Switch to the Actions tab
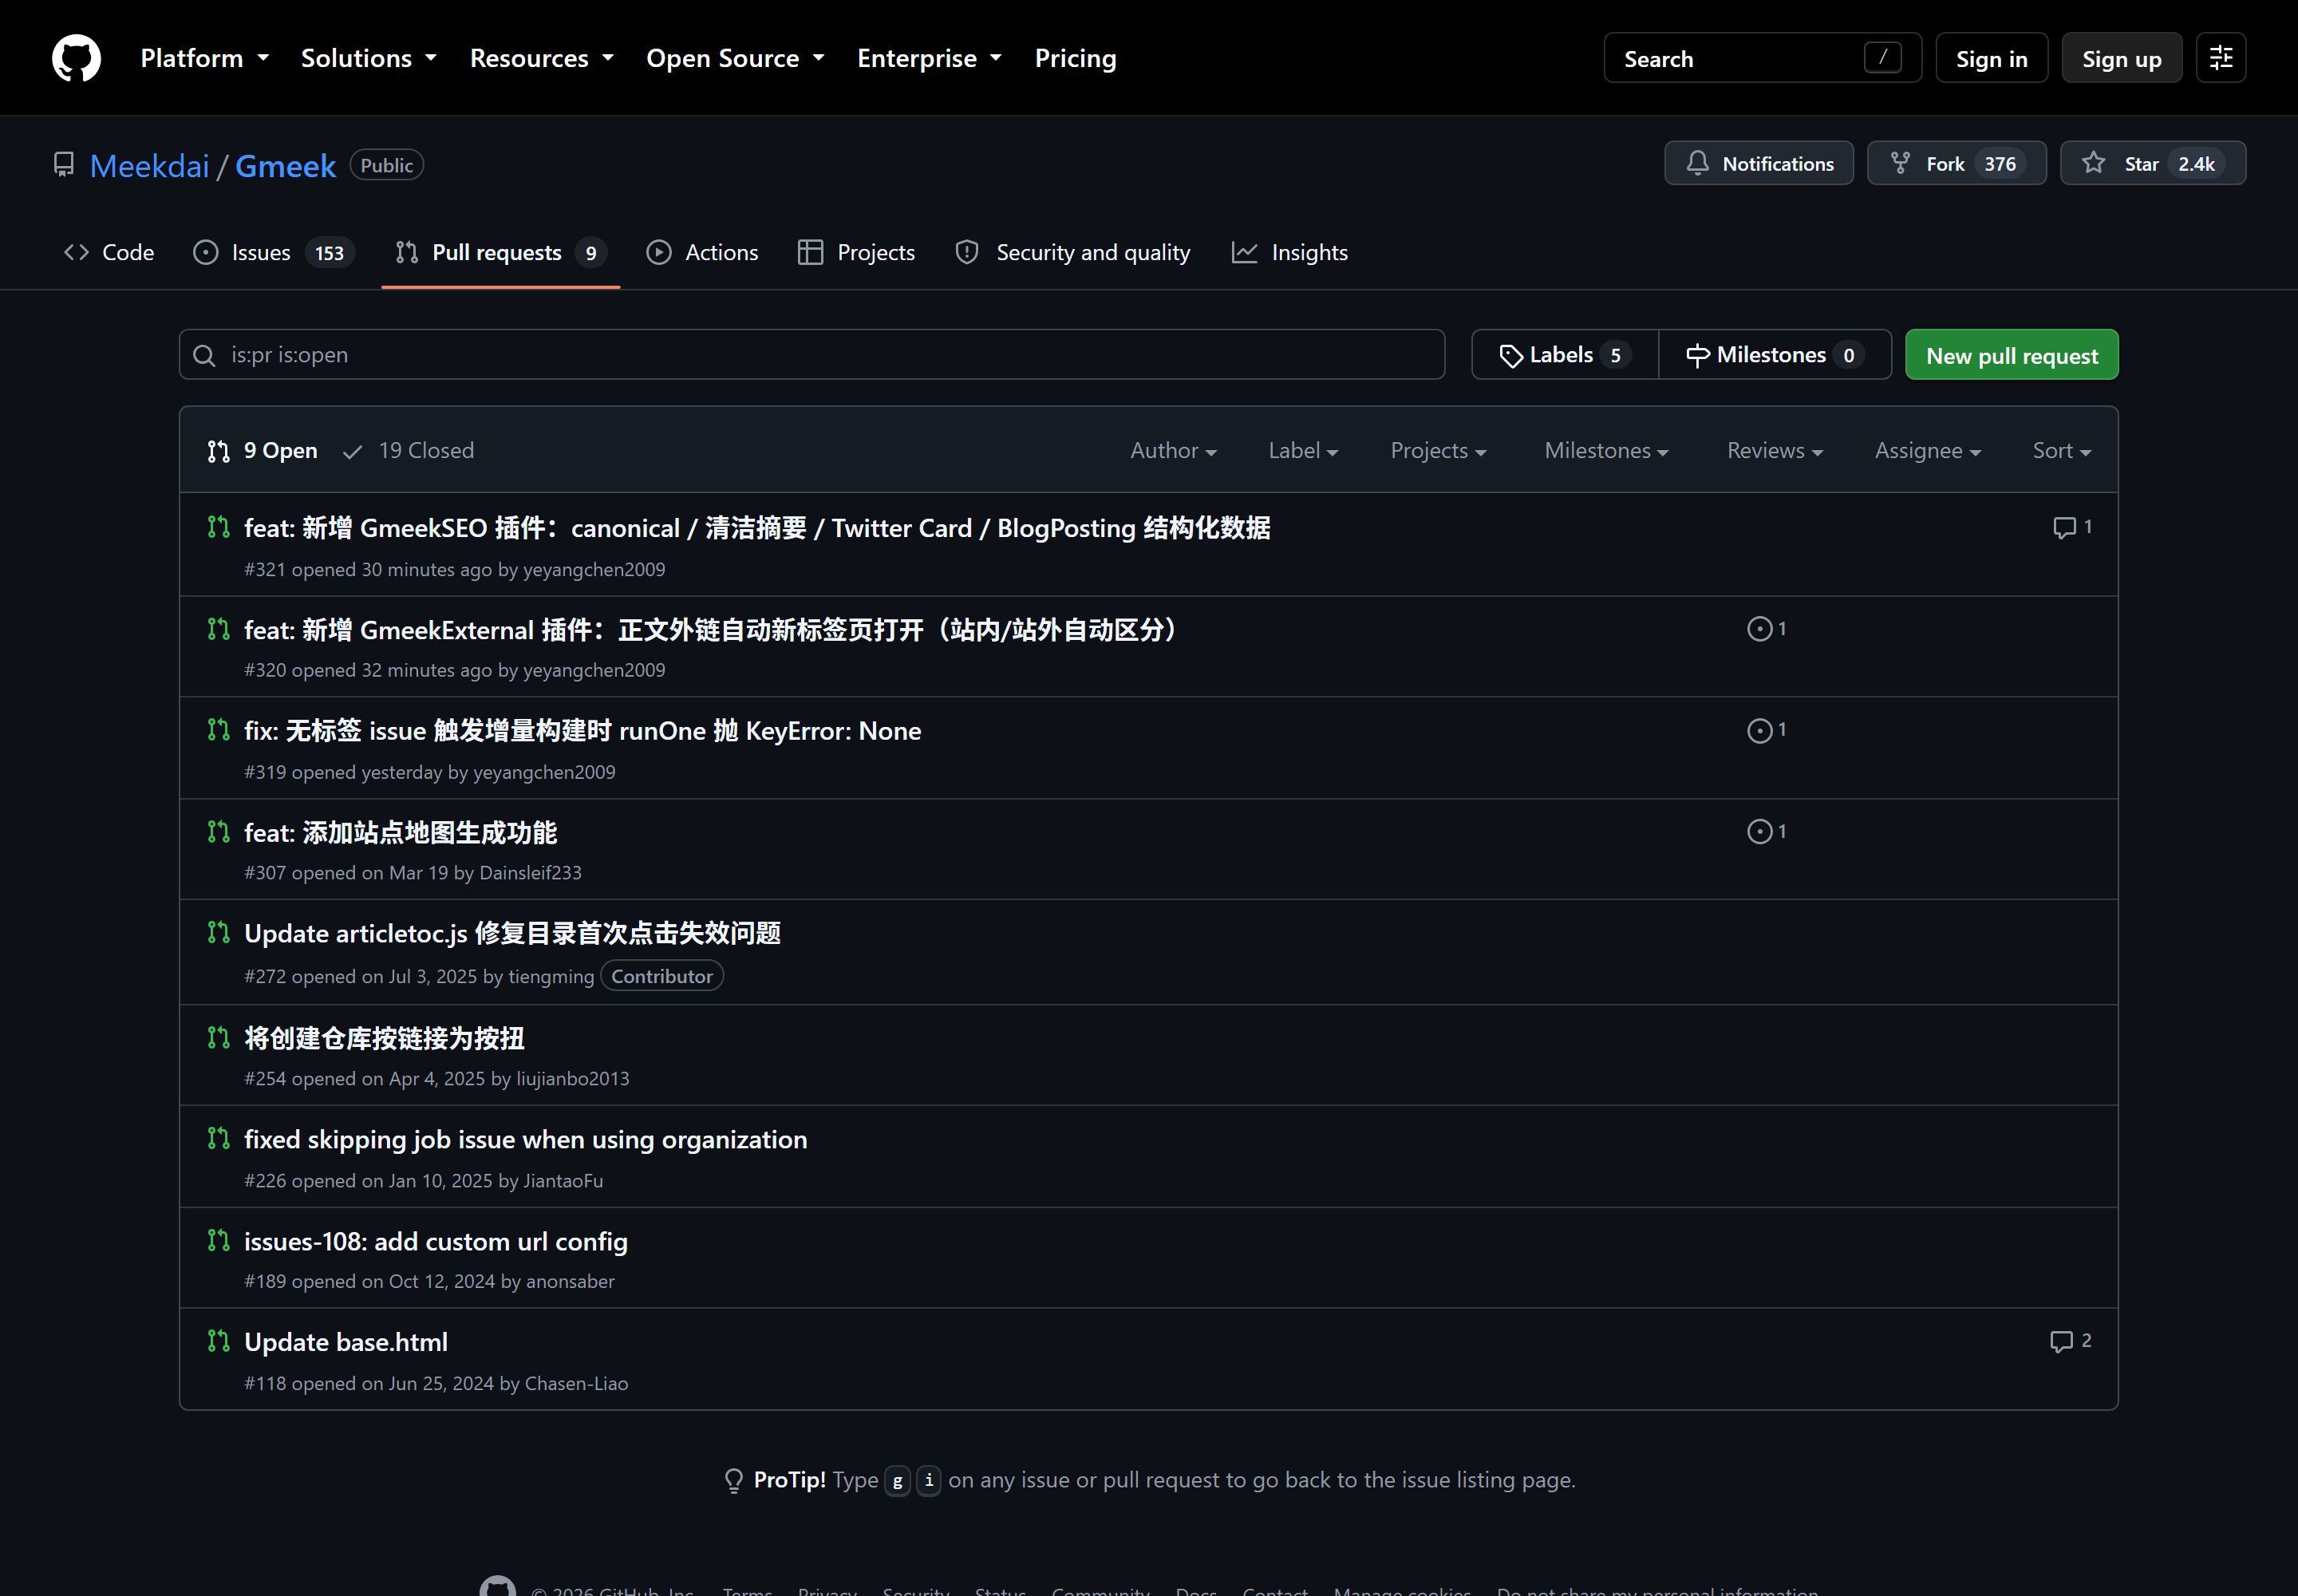Image resolution: width=2298 pixels, height=1596 pixels. click(x=702, y=252)
